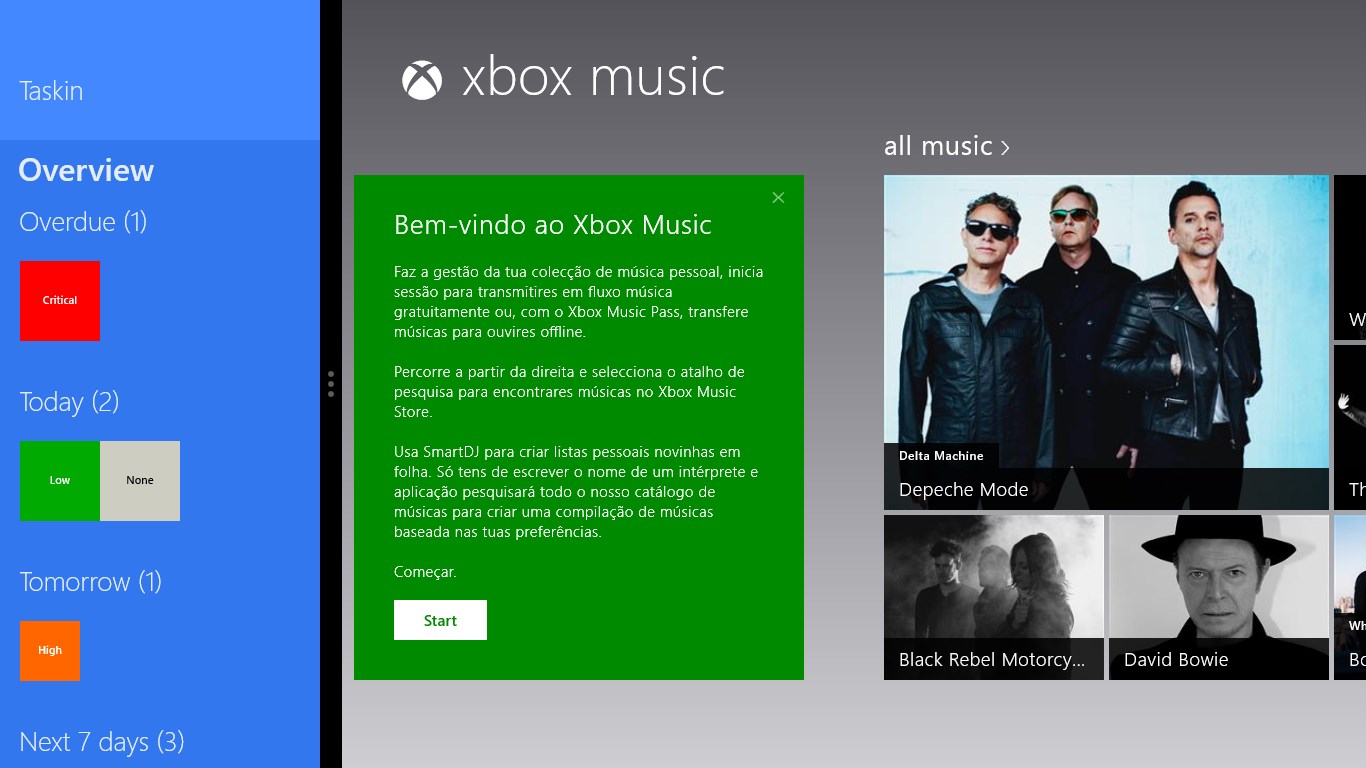Viewport: 1366px width, 768px height.
Task: Select the red Critical task tile
Action: point(60,300)
